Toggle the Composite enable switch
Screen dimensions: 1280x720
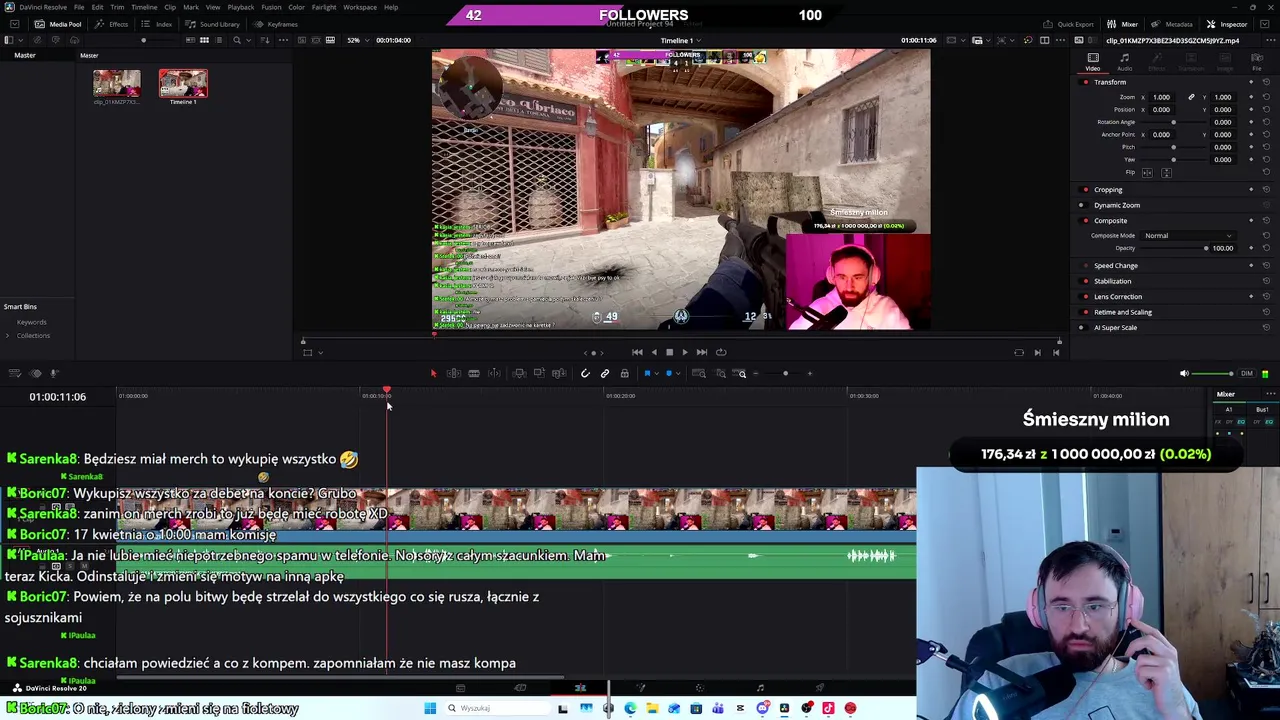pos(1085,220)
